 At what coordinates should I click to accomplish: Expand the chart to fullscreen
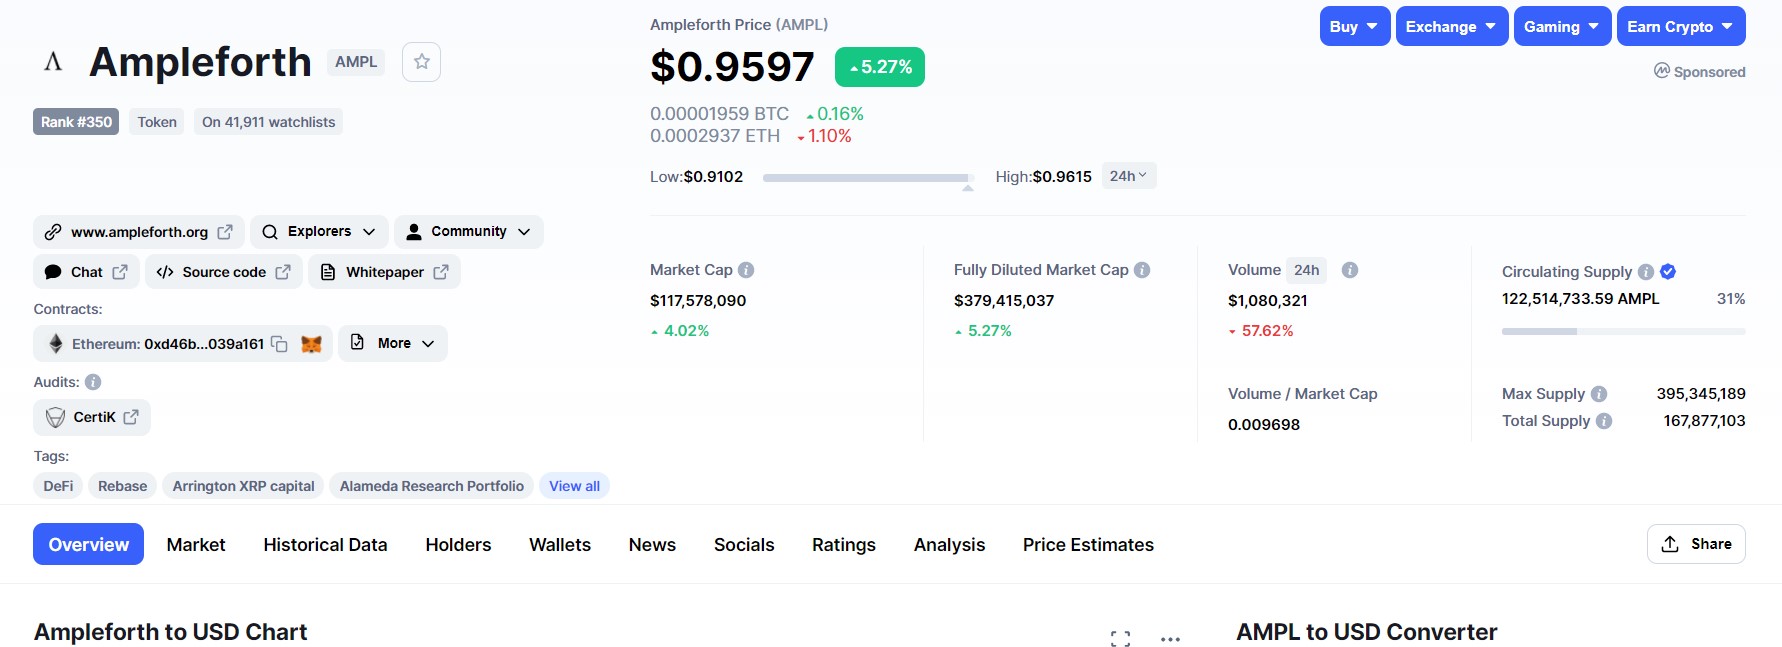click(1120, 638)
